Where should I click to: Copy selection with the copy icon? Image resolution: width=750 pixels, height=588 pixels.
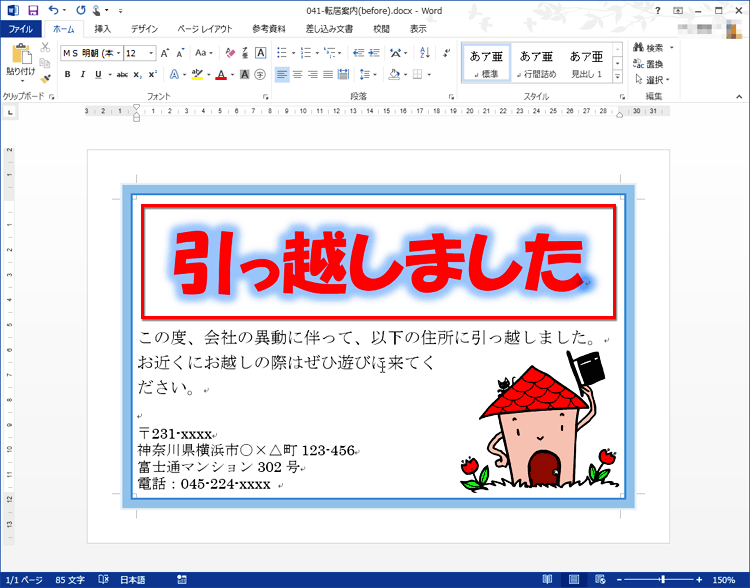click(x=45, y=63)
